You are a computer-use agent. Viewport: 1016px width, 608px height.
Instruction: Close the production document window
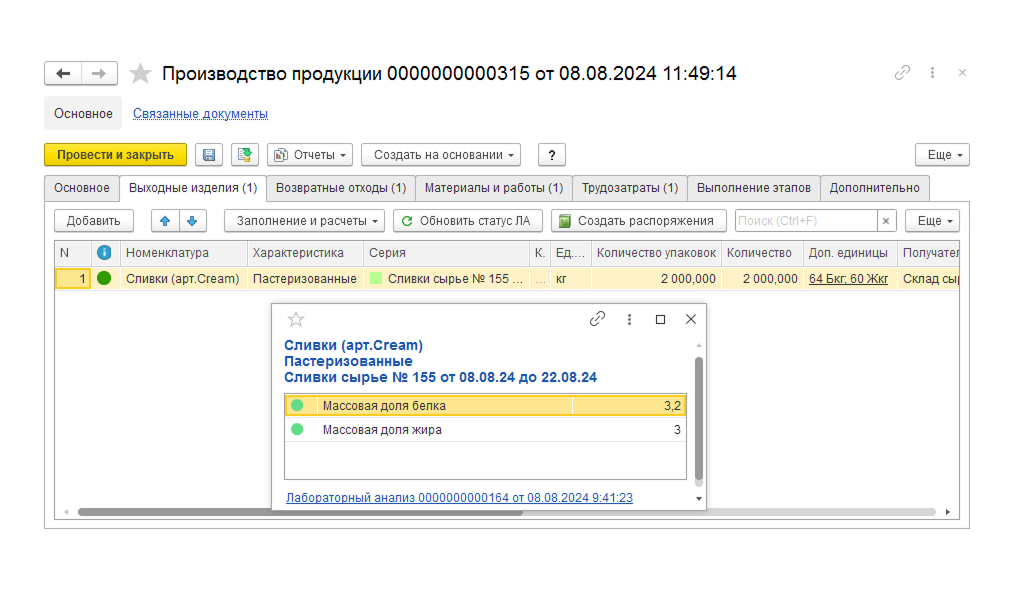click(962, 73)
